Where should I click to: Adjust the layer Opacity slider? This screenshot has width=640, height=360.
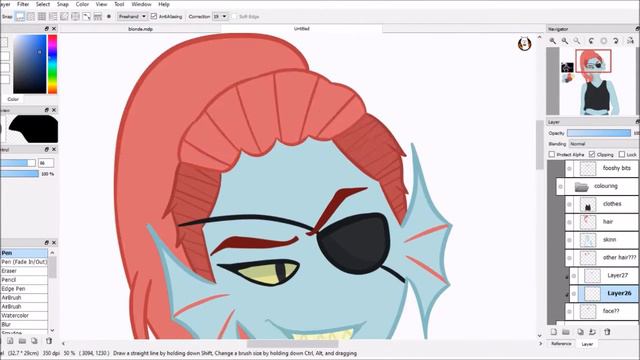click(599, 133)
